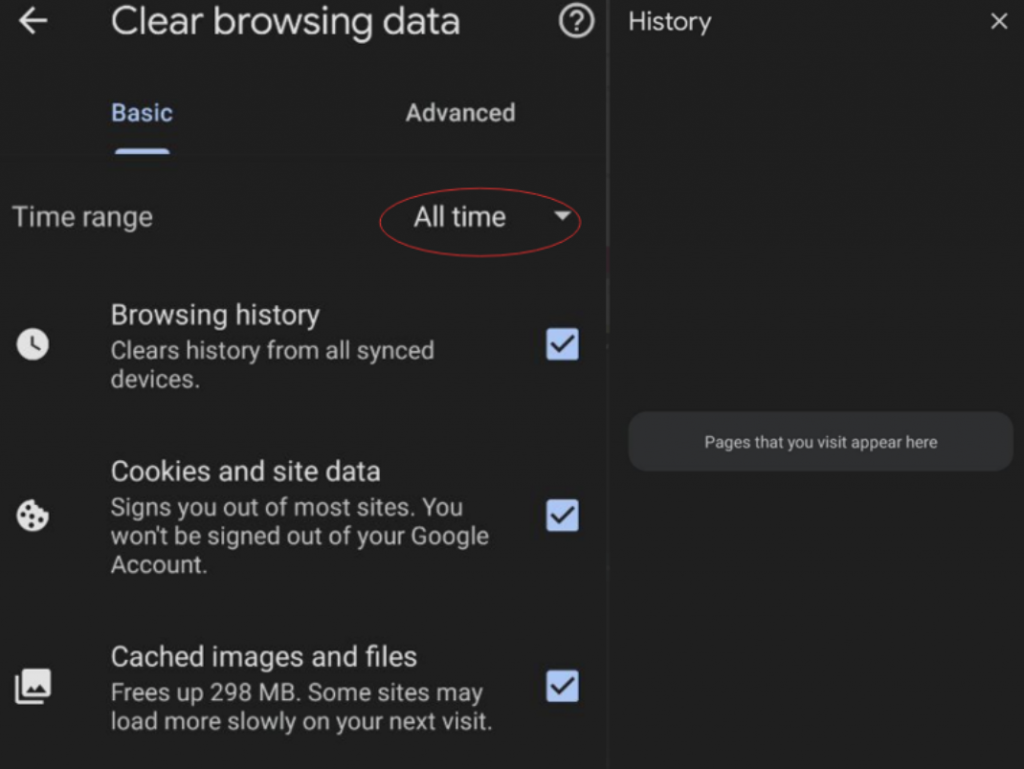Close the History panel
This screenshot has width=1024, height=769.
point(998,22)
